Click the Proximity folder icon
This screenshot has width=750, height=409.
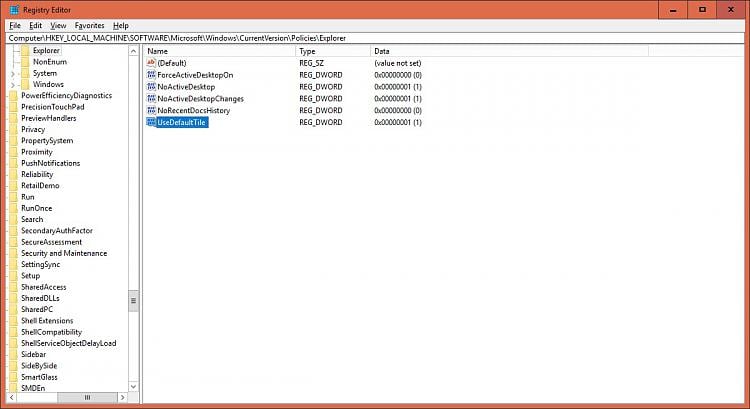(13, 152)
